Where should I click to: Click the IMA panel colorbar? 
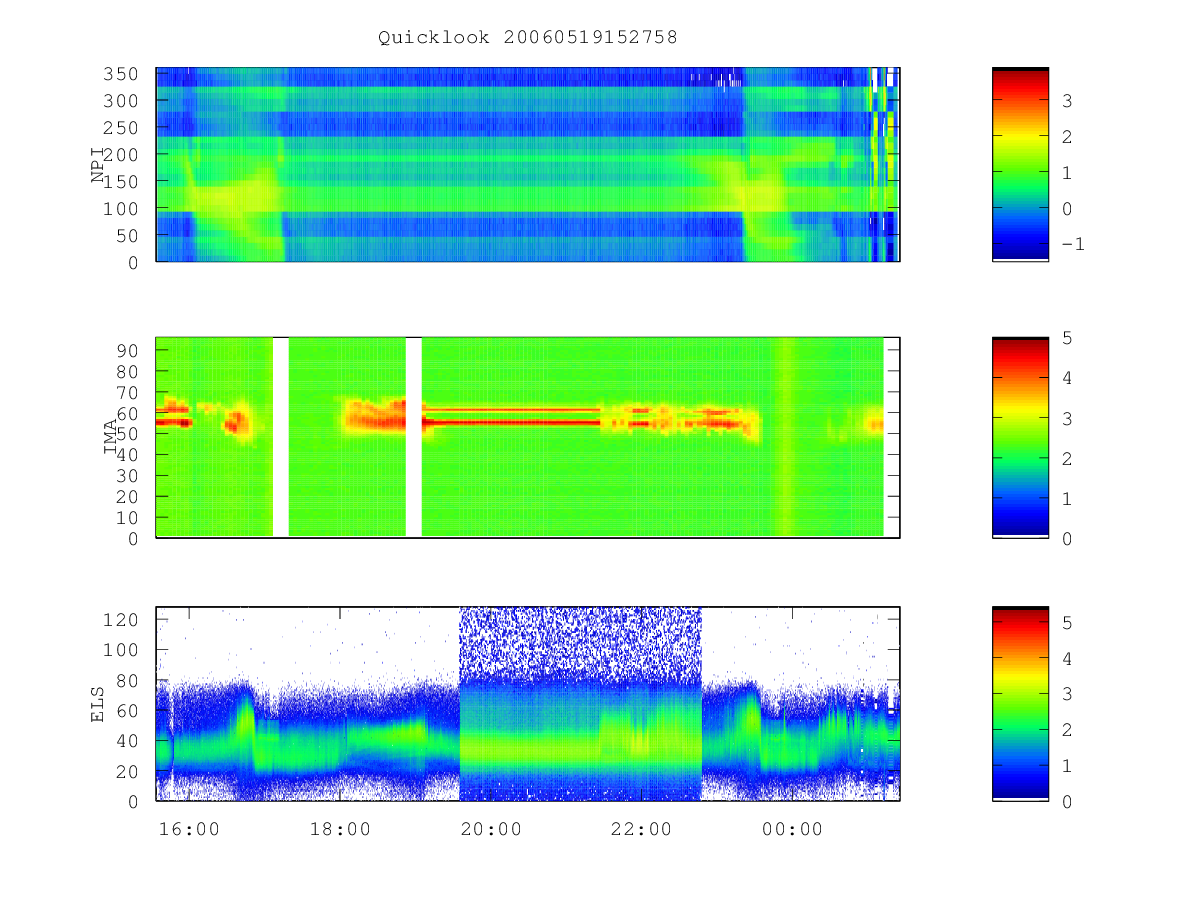coord(1020,437)
